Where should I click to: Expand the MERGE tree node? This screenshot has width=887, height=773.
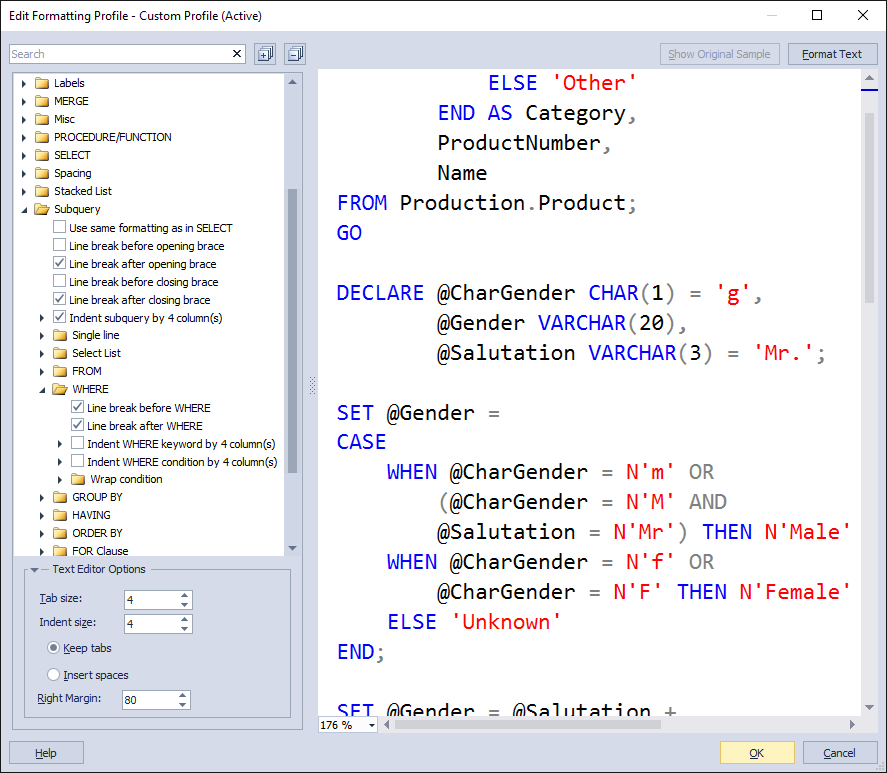click(x=24, y=102)
